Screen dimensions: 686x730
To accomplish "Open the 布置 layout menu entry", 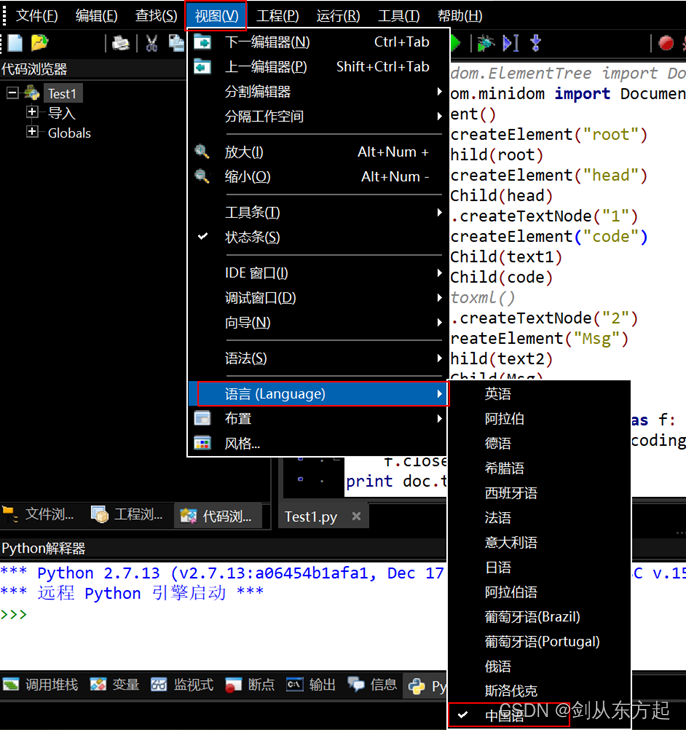I will (318, 418).
